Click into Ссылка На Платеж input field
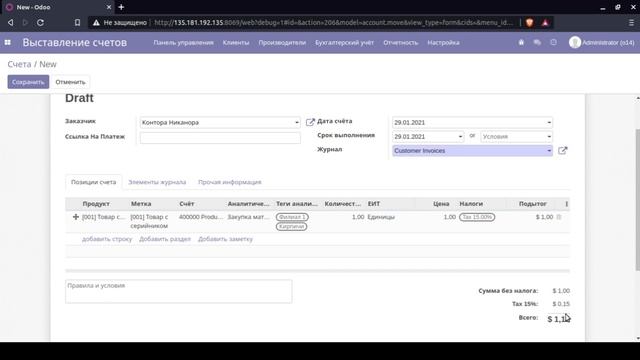The height and width of the screenshot is (360, 640). tap(220, 138)
